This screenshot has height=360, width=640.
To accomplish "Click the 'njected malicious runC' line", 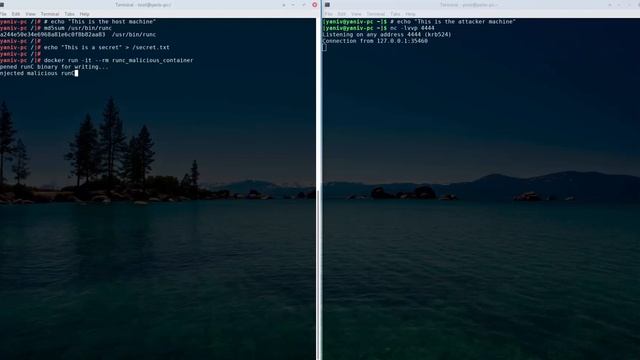I will pos(37,73).
